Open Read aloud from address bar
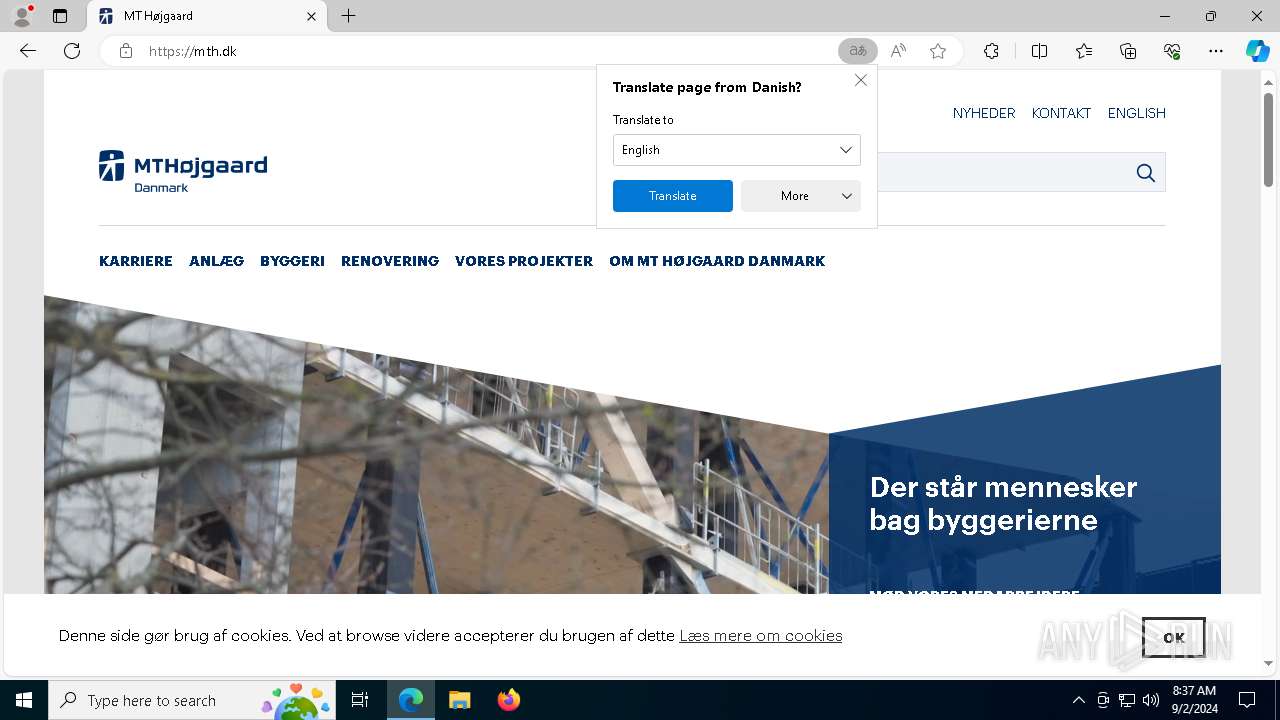The height and width of the screenshot is (720, 1280). pos(898,51)
